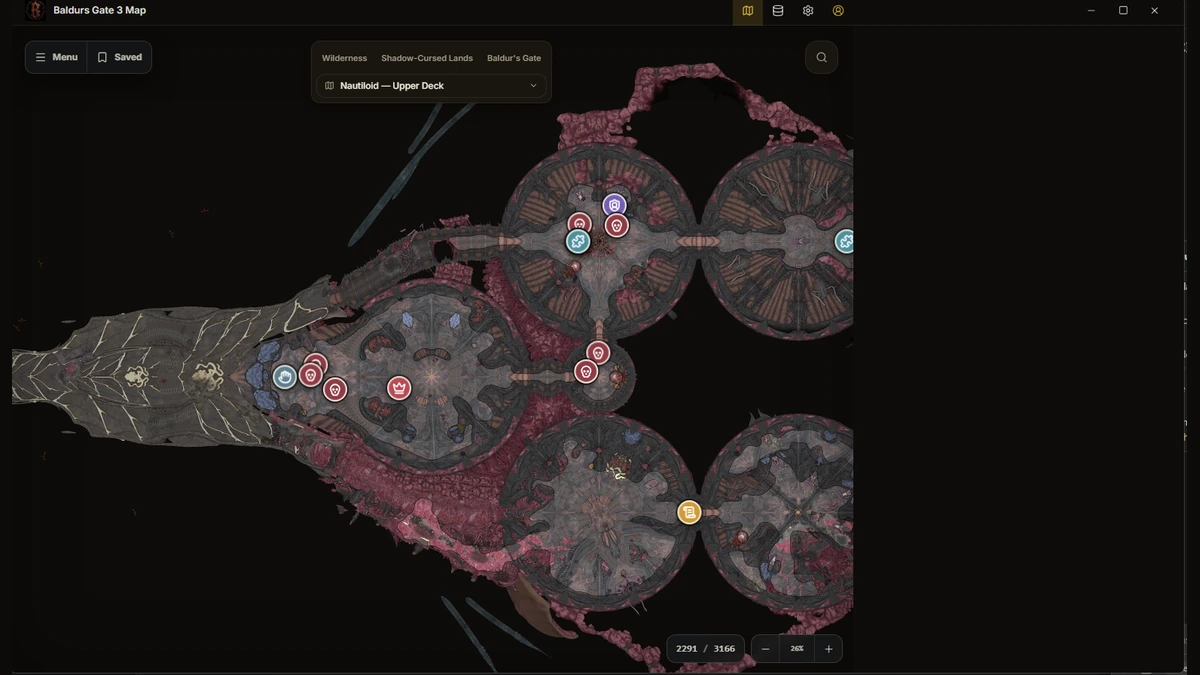Select the skull marker just below the purple shield
Screen dimensions: 1200x675
tap(616, 226)
